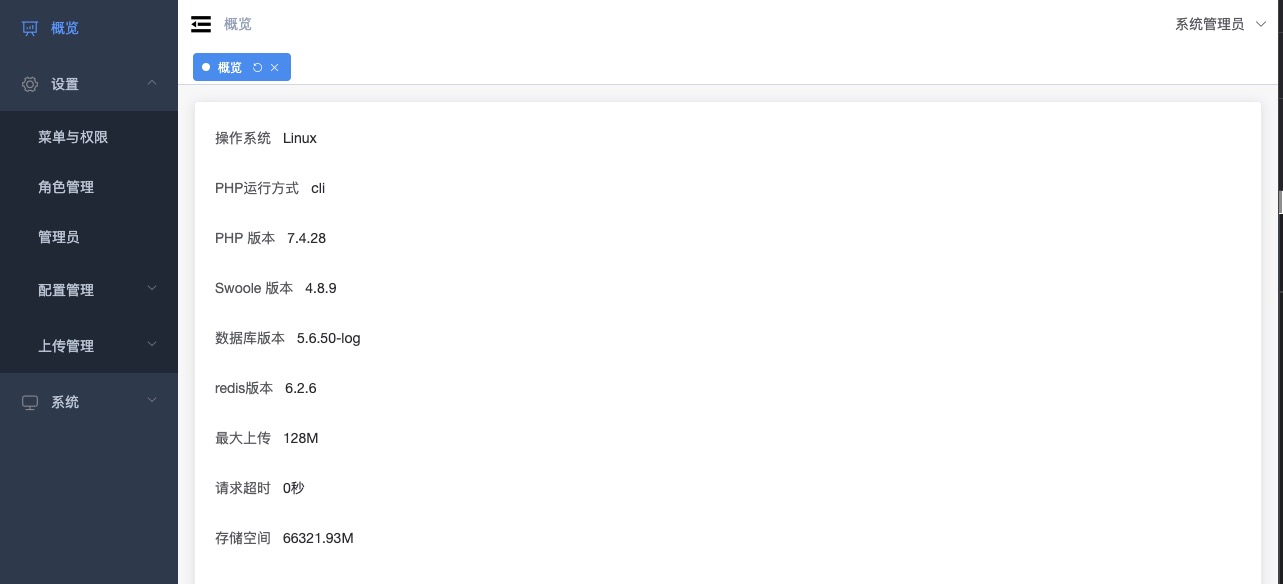This screenshot has height=584, width=1283.
Task: Click the 概览 breadcrumb text in header
Action: click(x=238, y=24)
